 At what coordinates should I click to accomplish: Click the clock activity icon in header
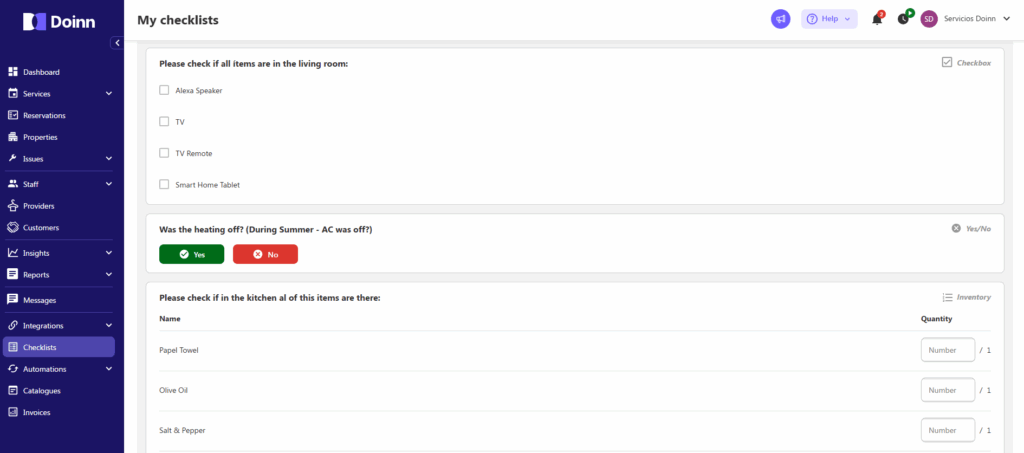904,19
